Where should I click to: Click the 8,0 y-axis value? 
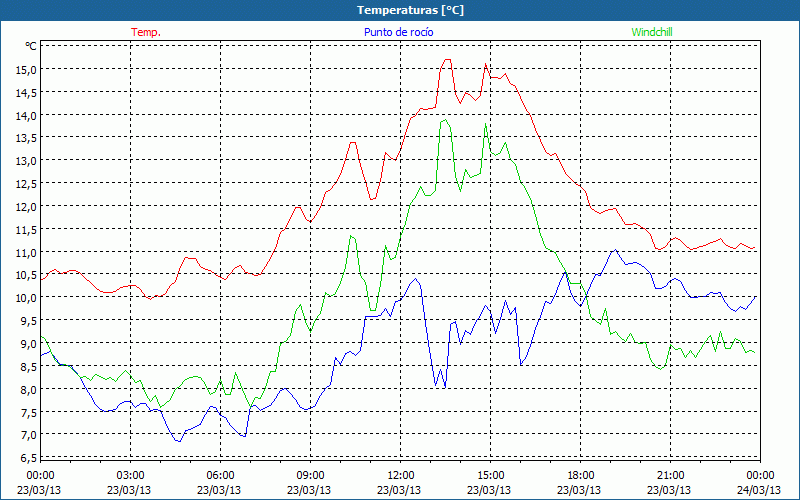[x=29, y=389]
